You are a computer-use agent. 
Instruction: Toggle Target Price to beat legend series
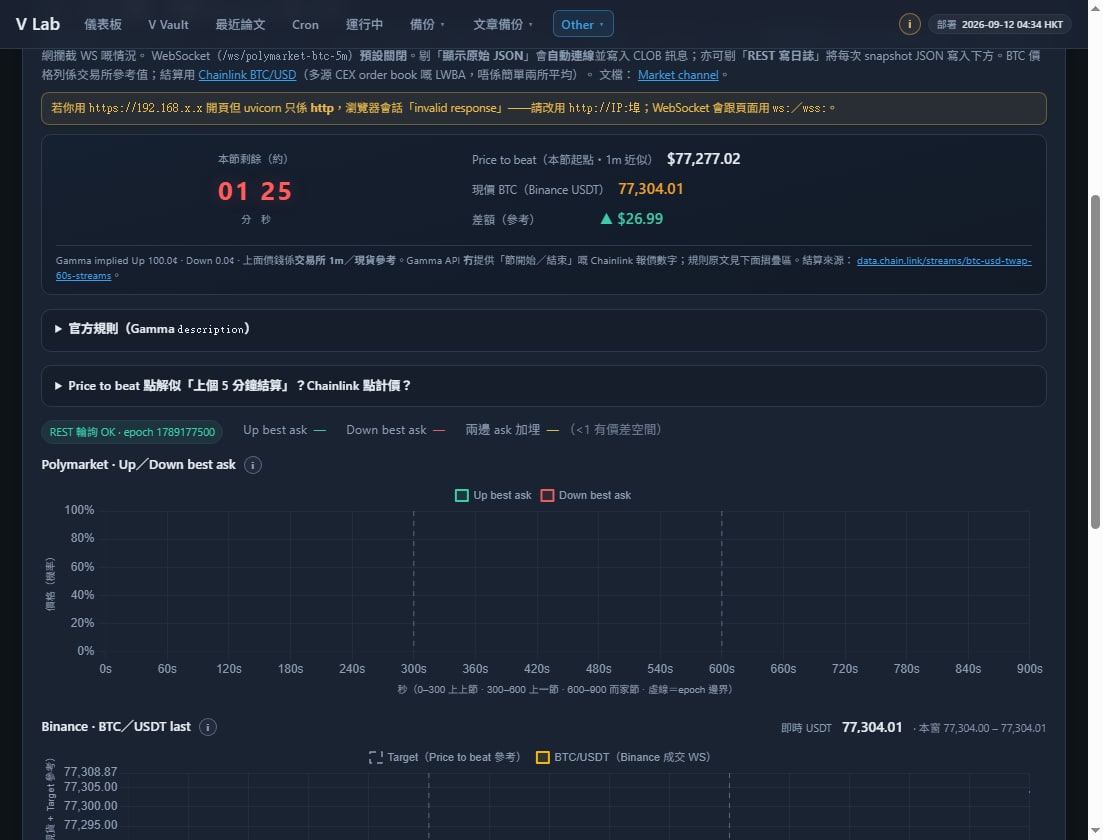tap(445, 757)
